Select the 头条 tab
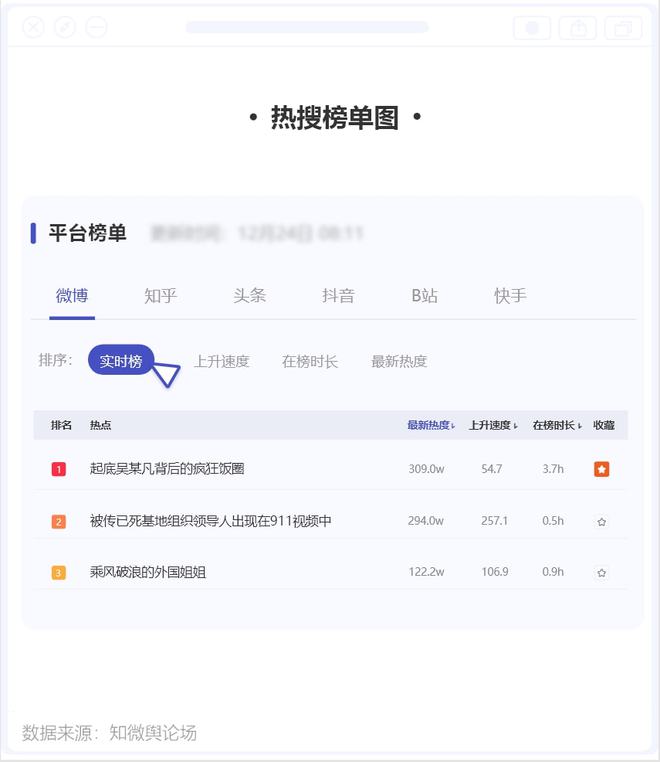660x762 pixels. pyautogui.click(x=249, y=295)
